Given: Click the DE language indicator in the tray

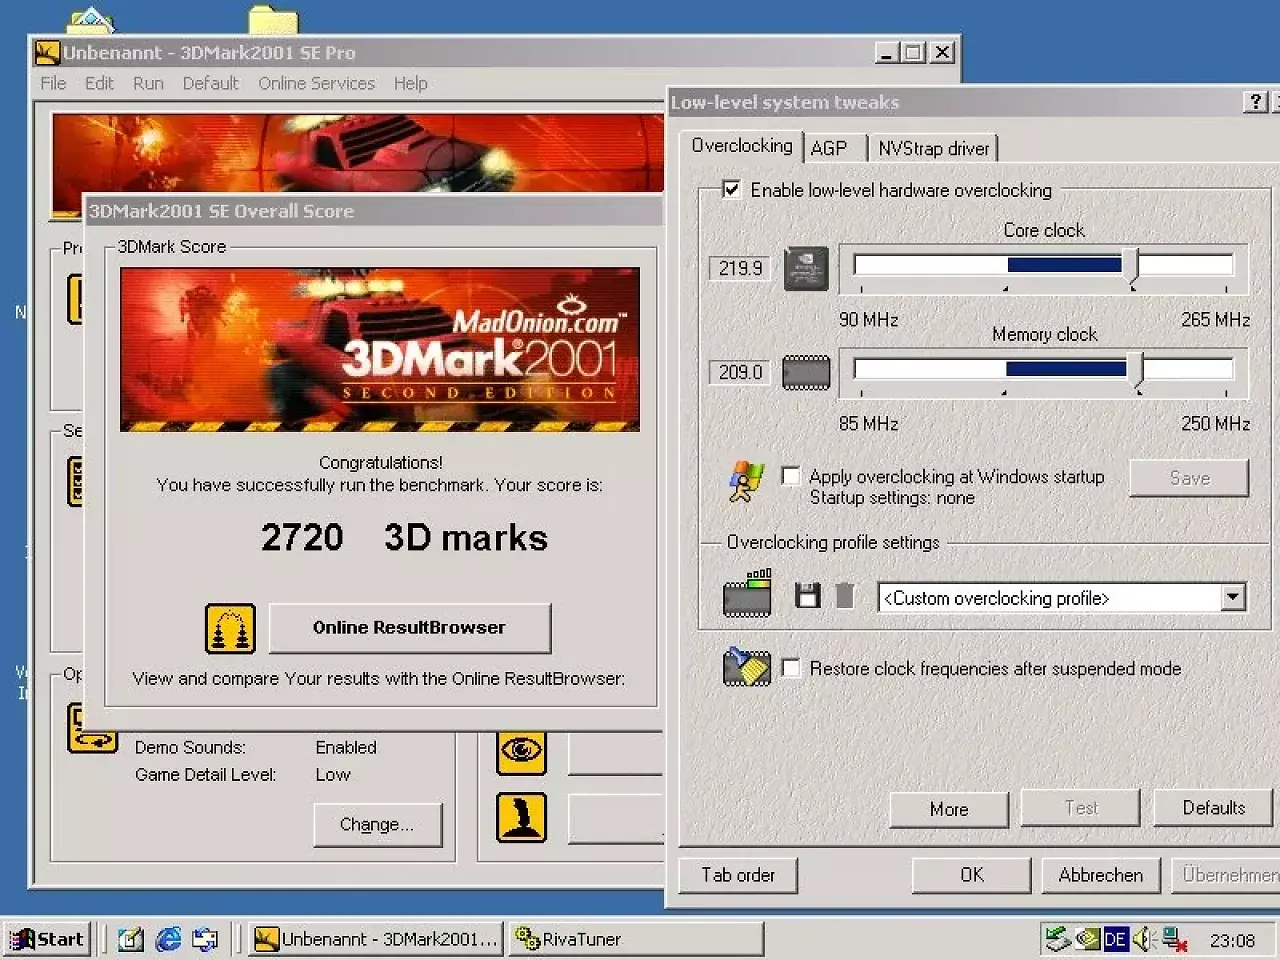Looking at the screenshot, I should point(1116,939).
